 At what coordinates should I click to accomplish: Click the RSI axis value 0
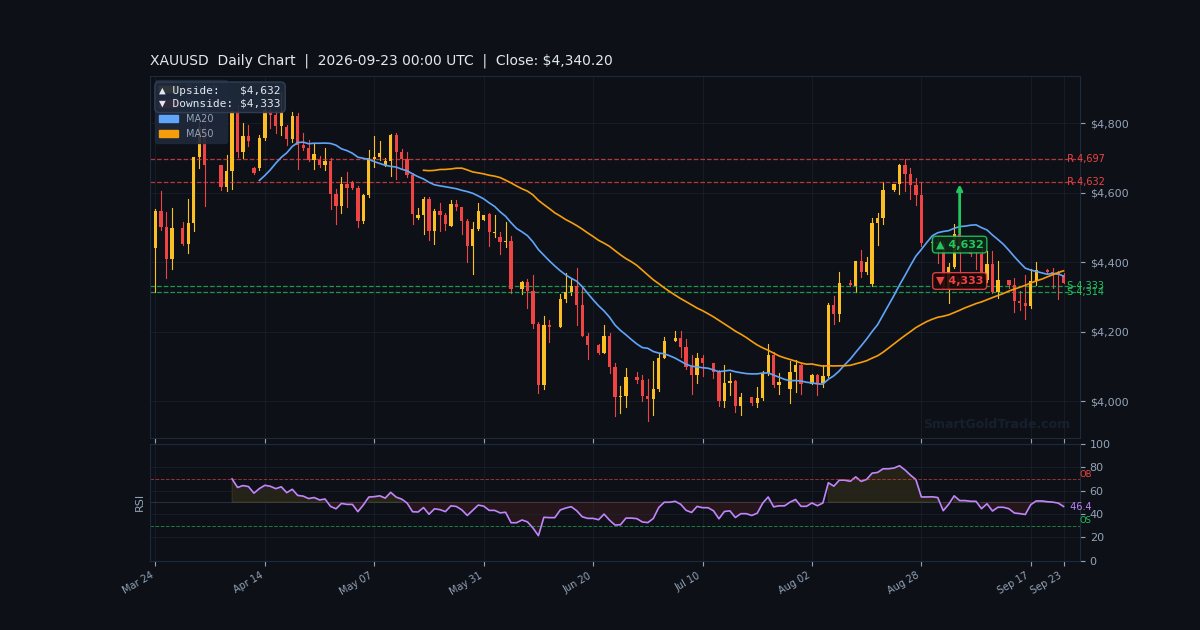[1093, 561]
